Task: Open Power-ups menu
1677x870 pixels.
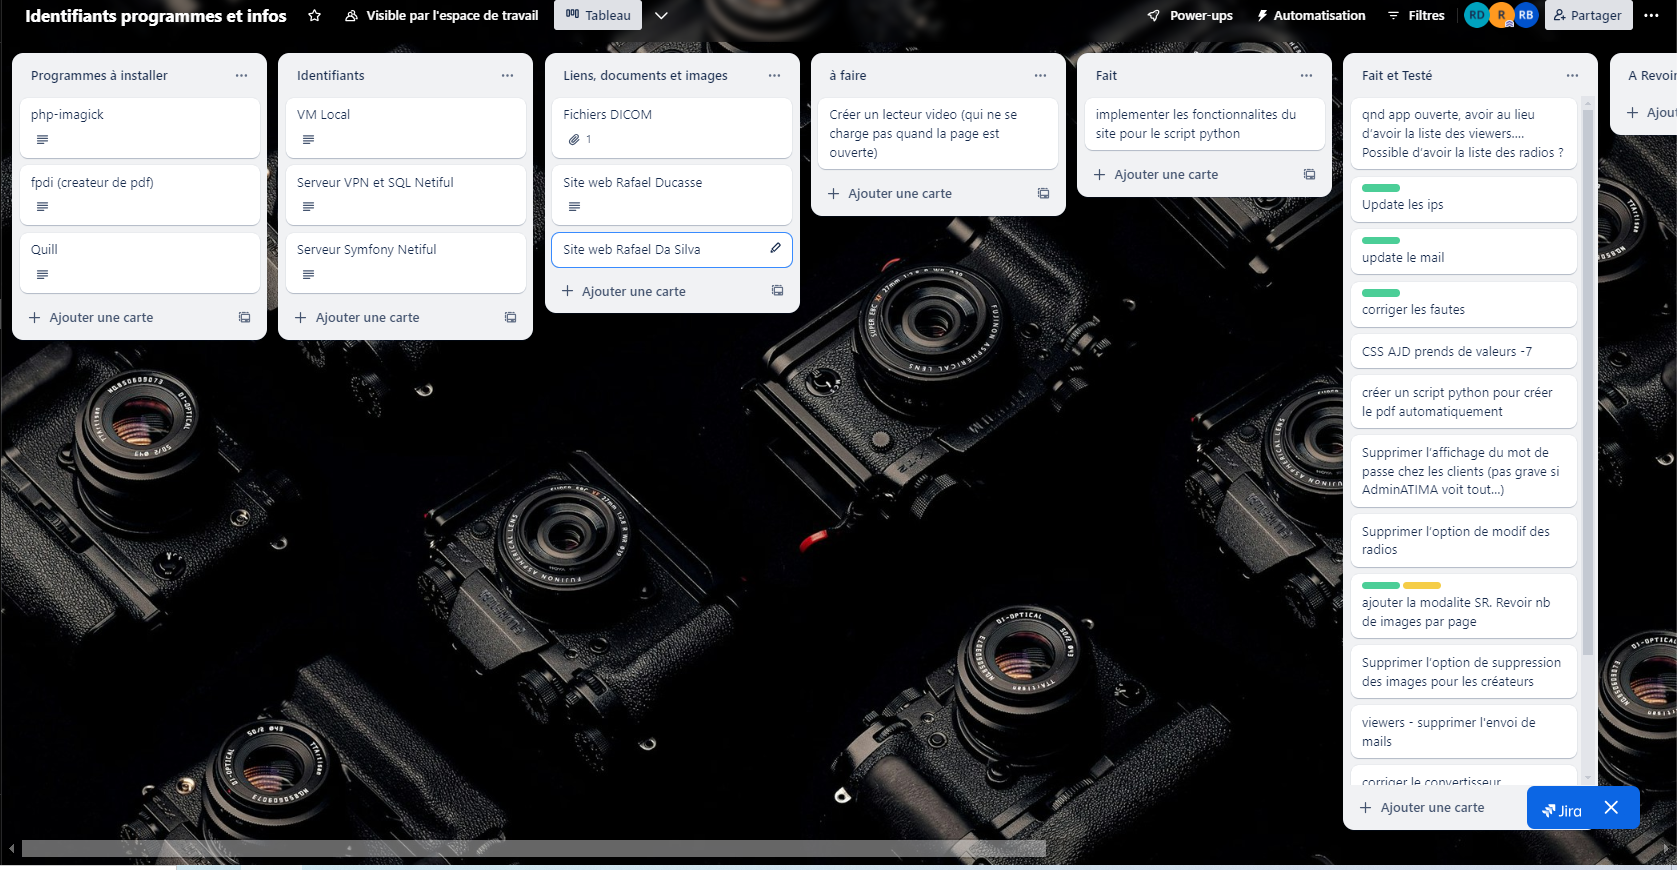Action: point(1190,15)
